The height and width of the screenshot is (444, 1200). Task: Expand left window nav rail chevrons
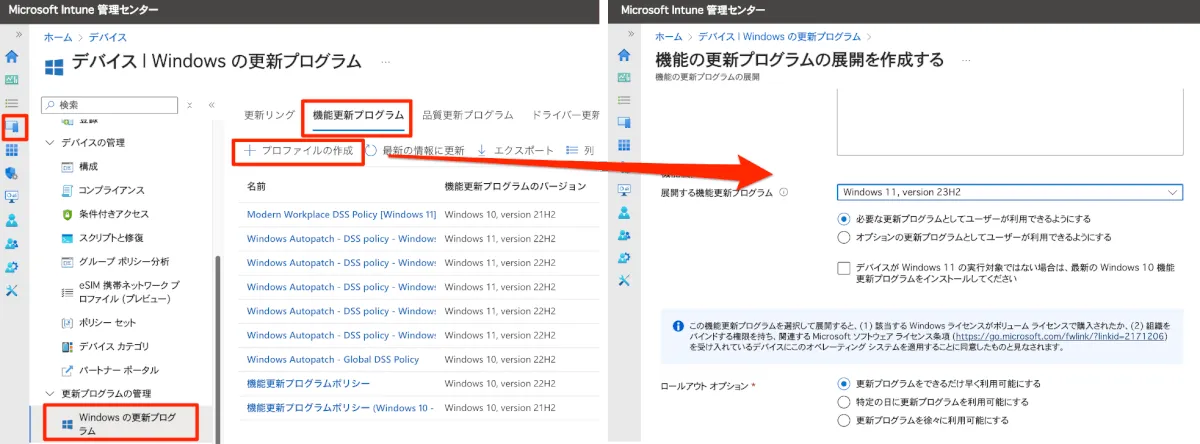click(17, 34)
